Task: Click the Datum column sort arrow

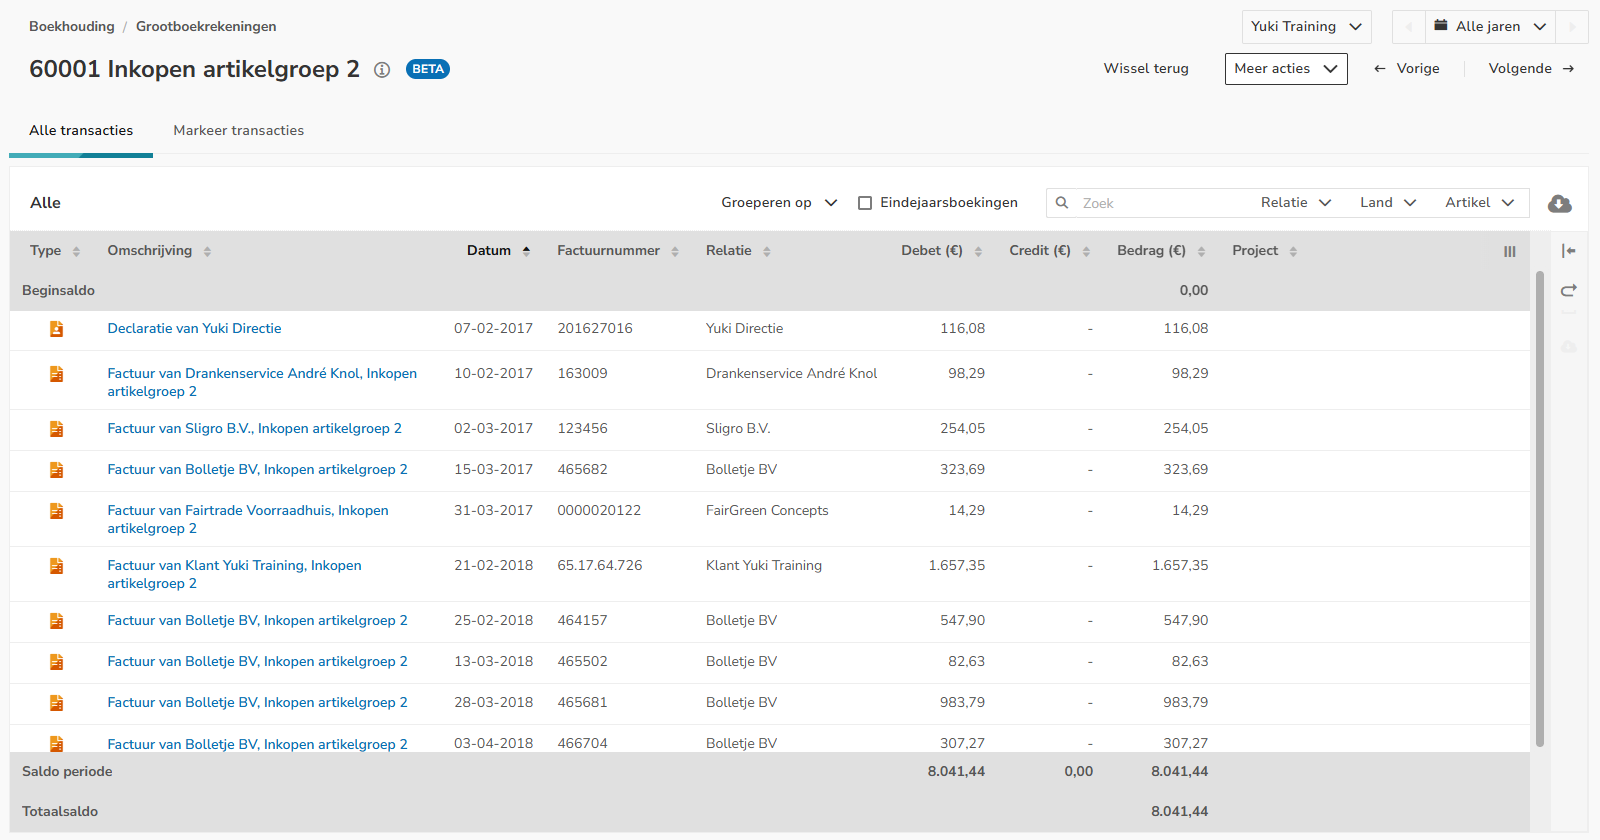Action: [526, 251]
